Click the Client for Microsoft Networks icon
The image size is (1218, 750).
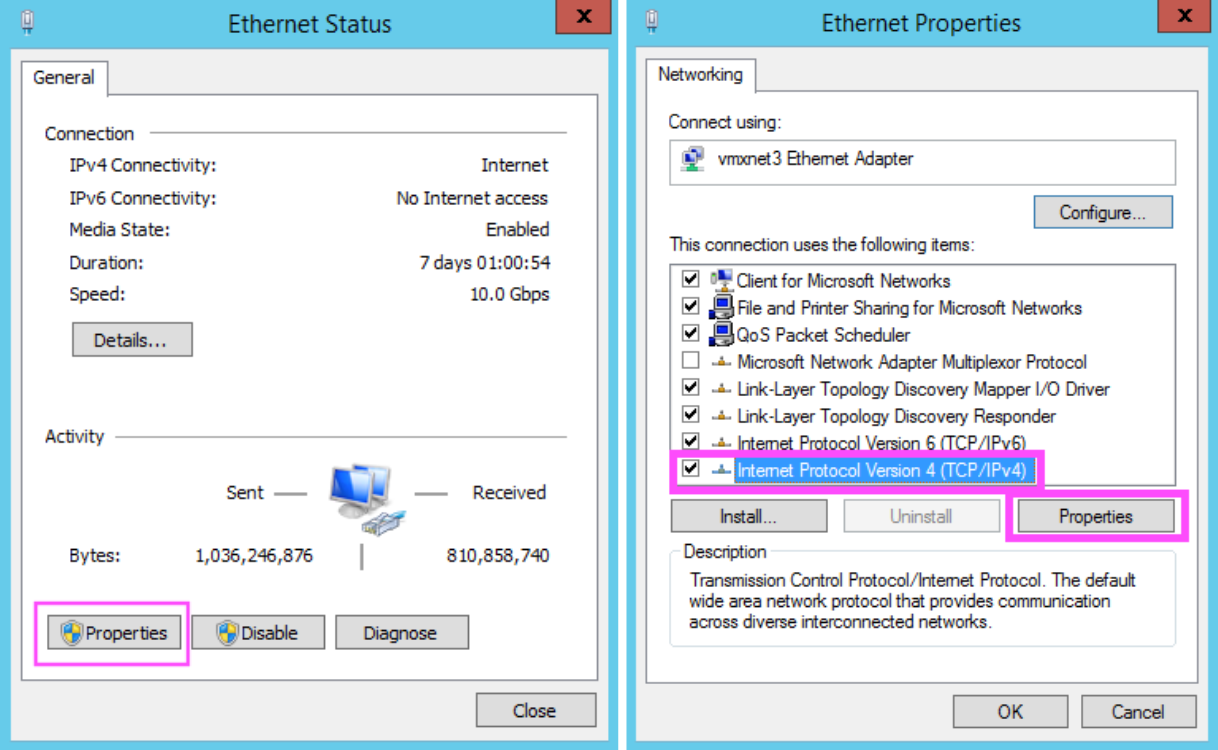(x=721, y=280)
